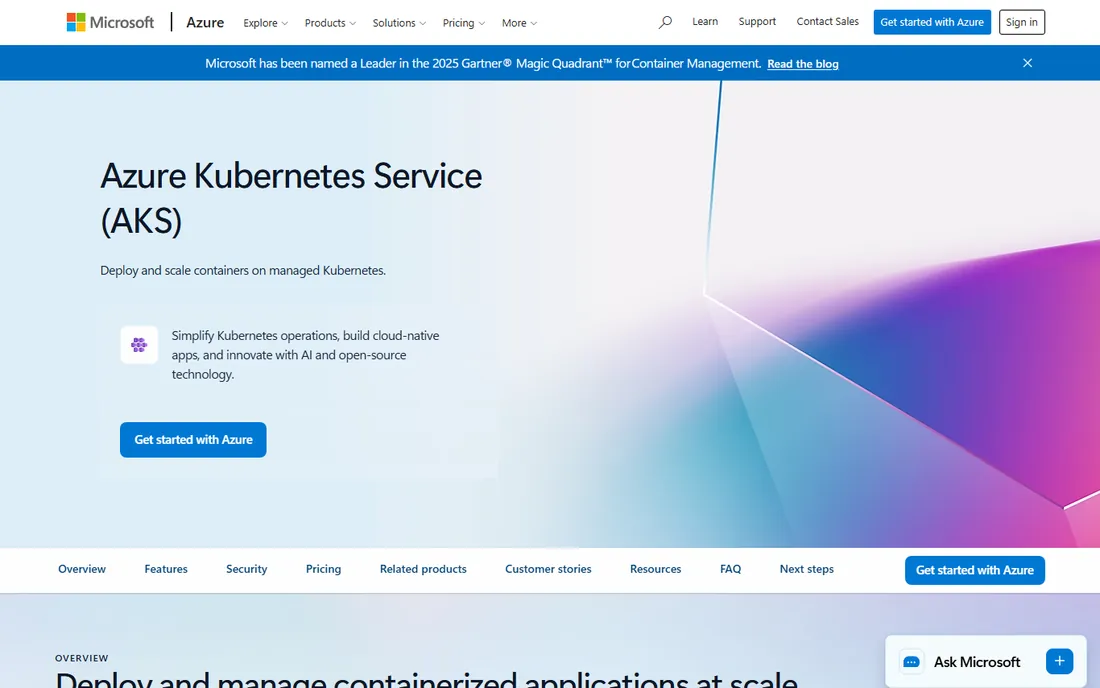Select the Security section tab

point(246,569)
